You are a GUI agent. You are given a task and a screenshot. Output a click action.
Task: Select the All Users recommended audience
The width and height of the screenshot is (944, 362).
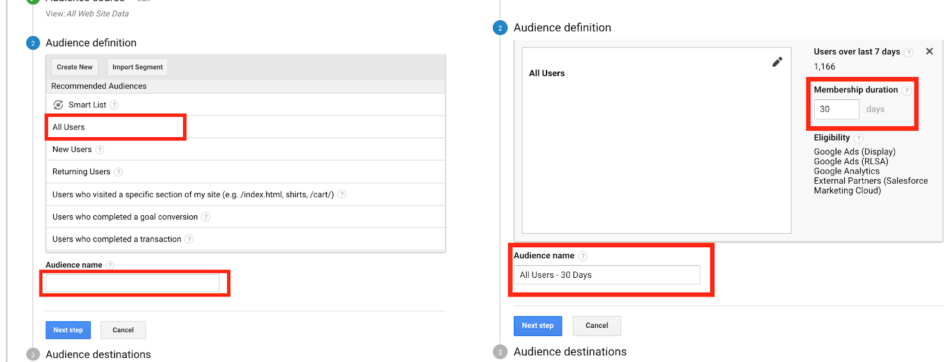[x=246, y=127]
